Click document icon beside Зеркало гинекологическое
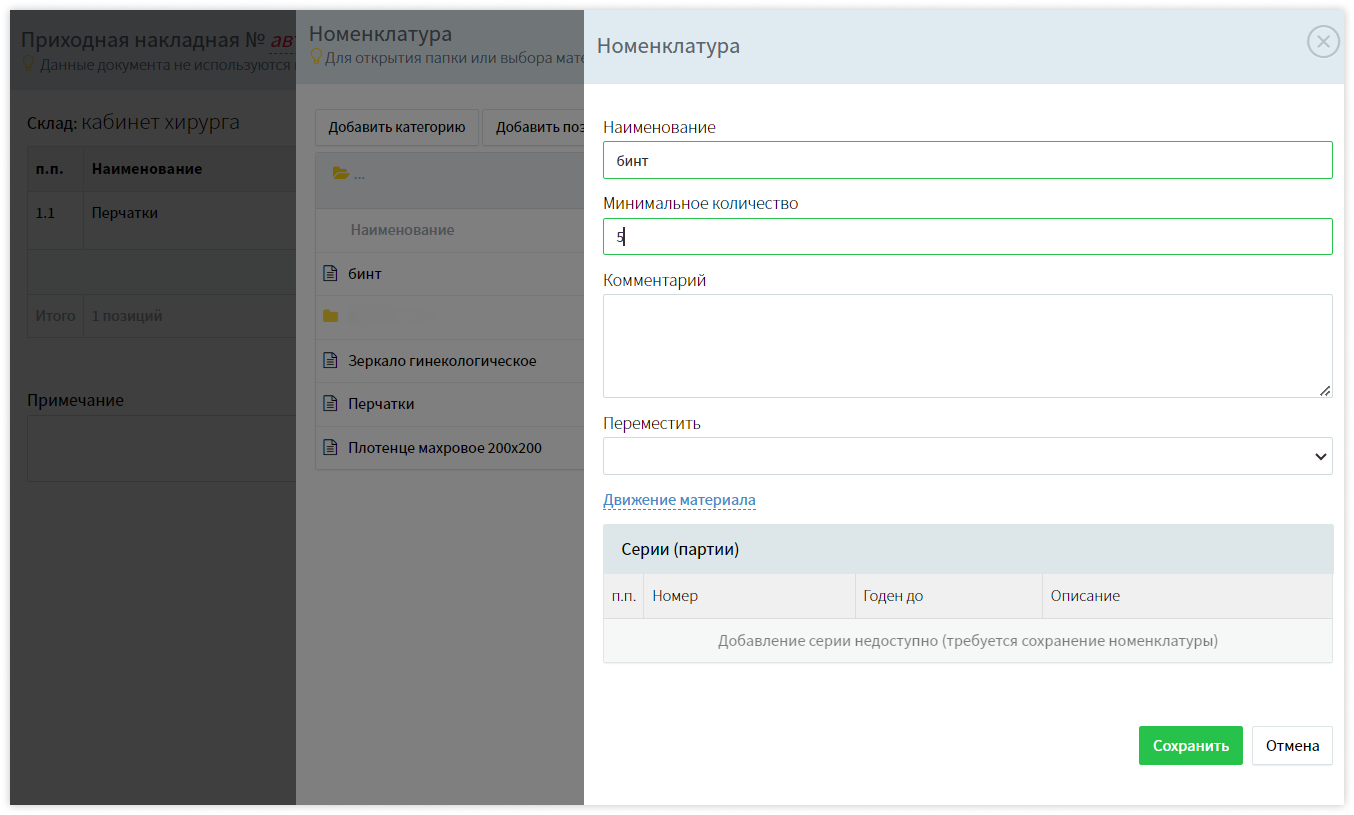 pos(331,360)
